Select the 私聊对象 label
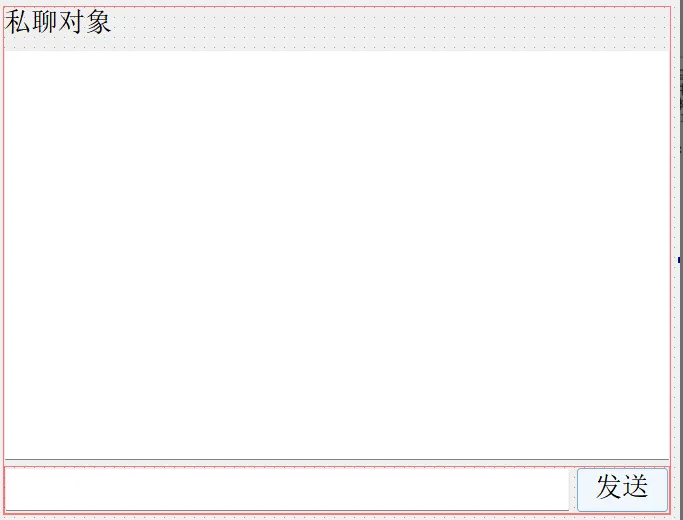683x520 pixels. 57,22
